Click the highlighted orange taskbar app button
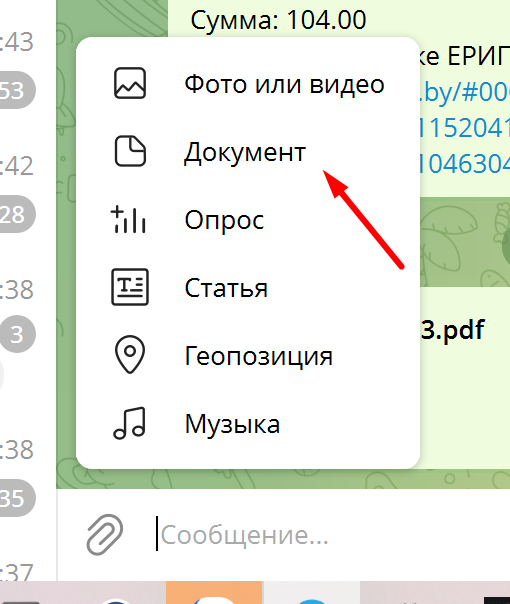Screen dimensions: 510x604 [x=214, y=592]
